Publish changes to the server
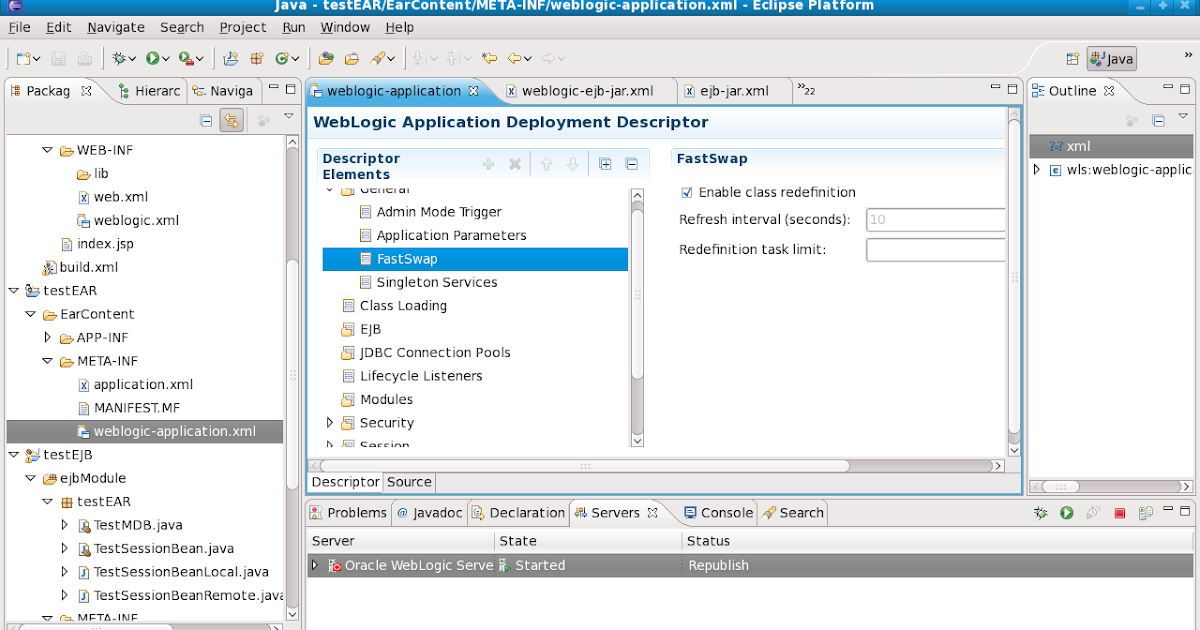This screenshot has height=630, width=1200. 1146,512
